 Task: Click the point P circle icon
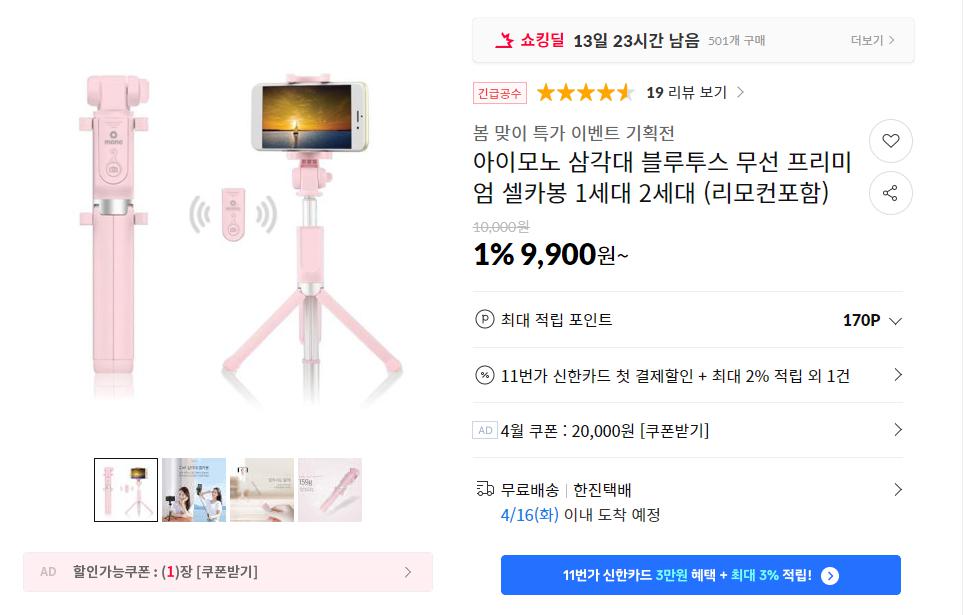(x=485, y=320)
